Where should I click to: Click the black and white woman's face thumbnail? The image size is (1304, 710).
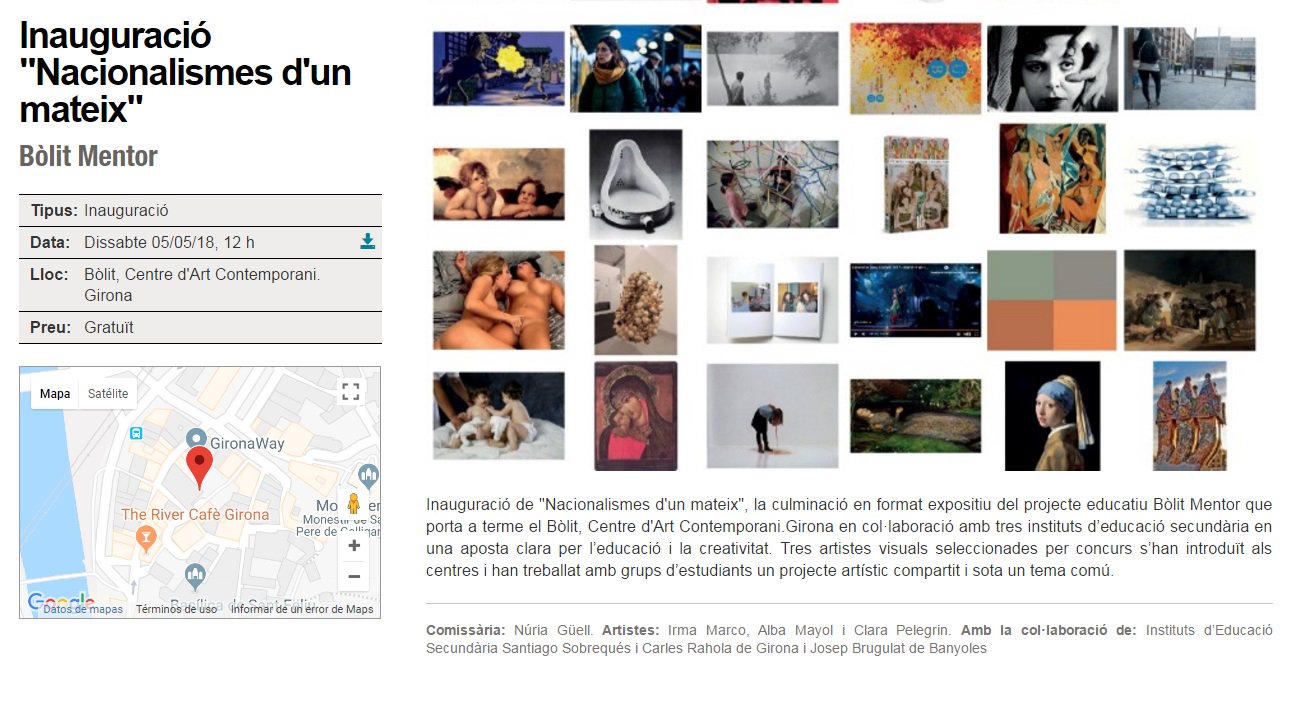click(x=1052, y=68)
